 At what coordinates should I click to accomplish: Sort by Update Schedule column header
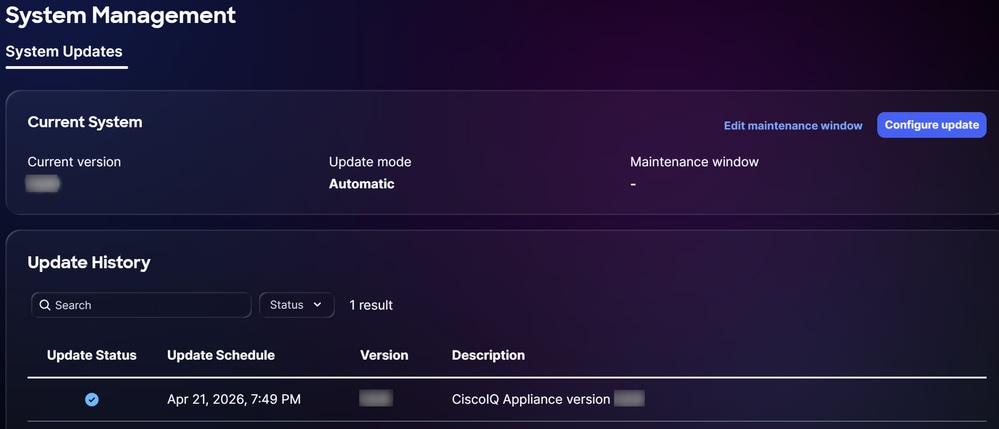point(221,355)
